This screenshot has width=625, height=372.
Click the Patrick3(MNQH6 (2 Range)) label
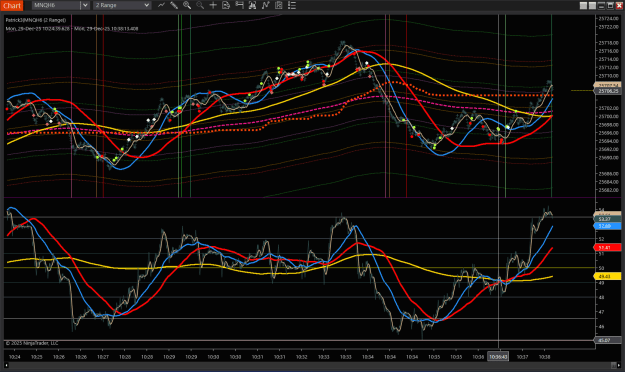36,20
